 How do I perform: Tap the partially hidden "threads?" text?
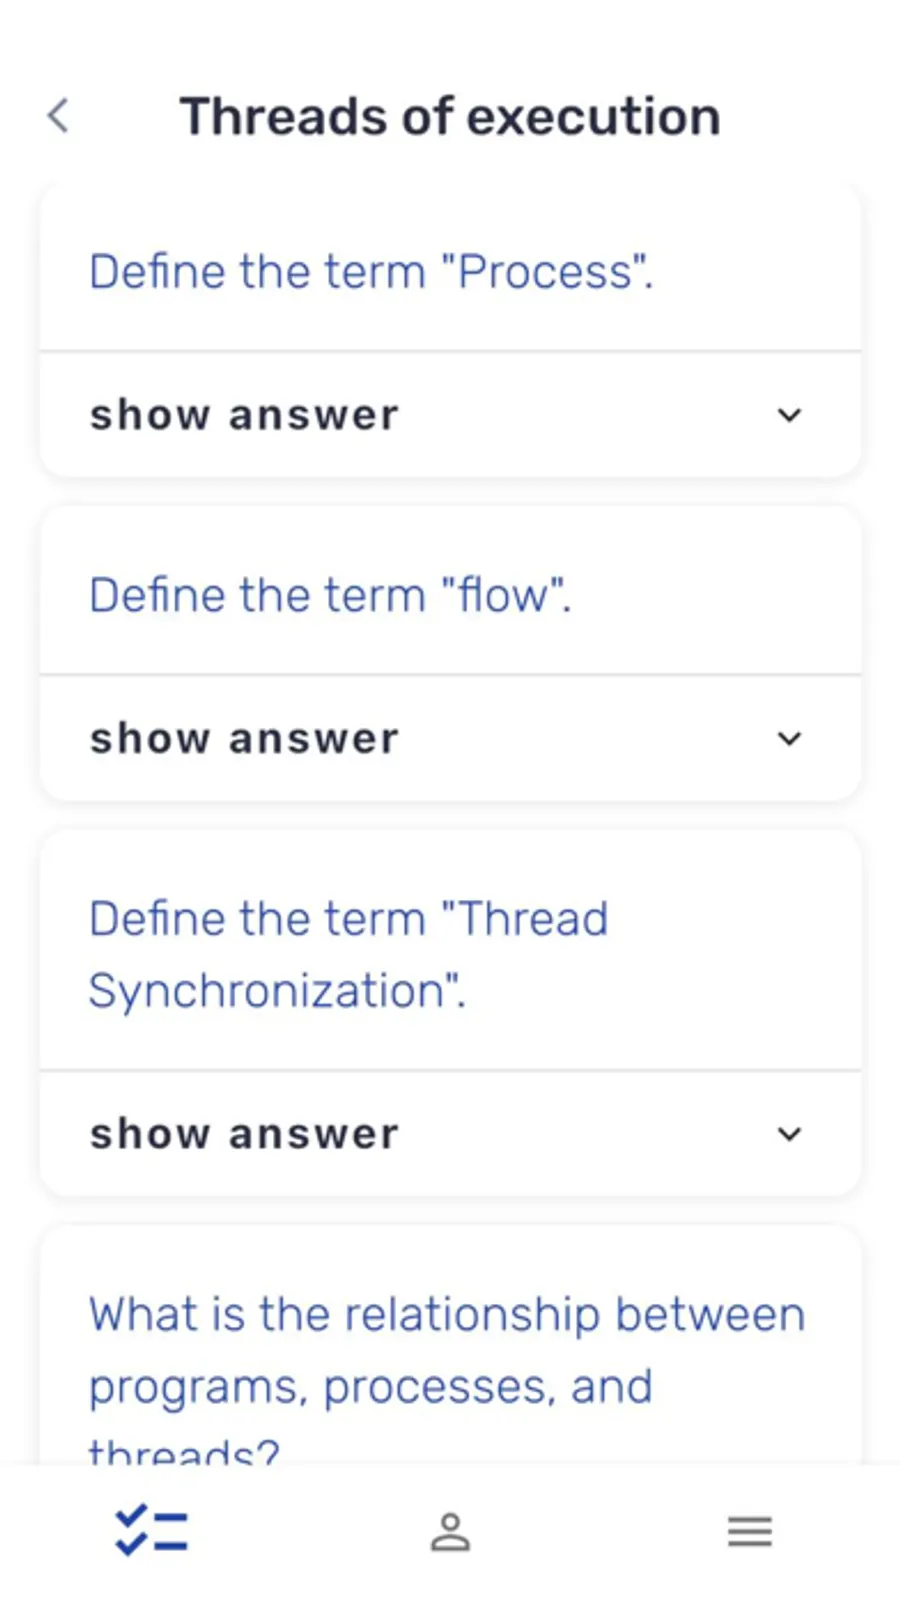coord(184,1450)
